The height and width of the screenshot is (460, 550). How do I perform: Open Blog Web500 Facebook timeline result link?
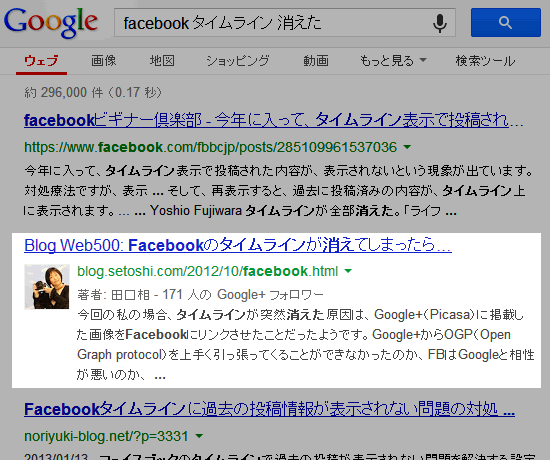coord(238,245)
